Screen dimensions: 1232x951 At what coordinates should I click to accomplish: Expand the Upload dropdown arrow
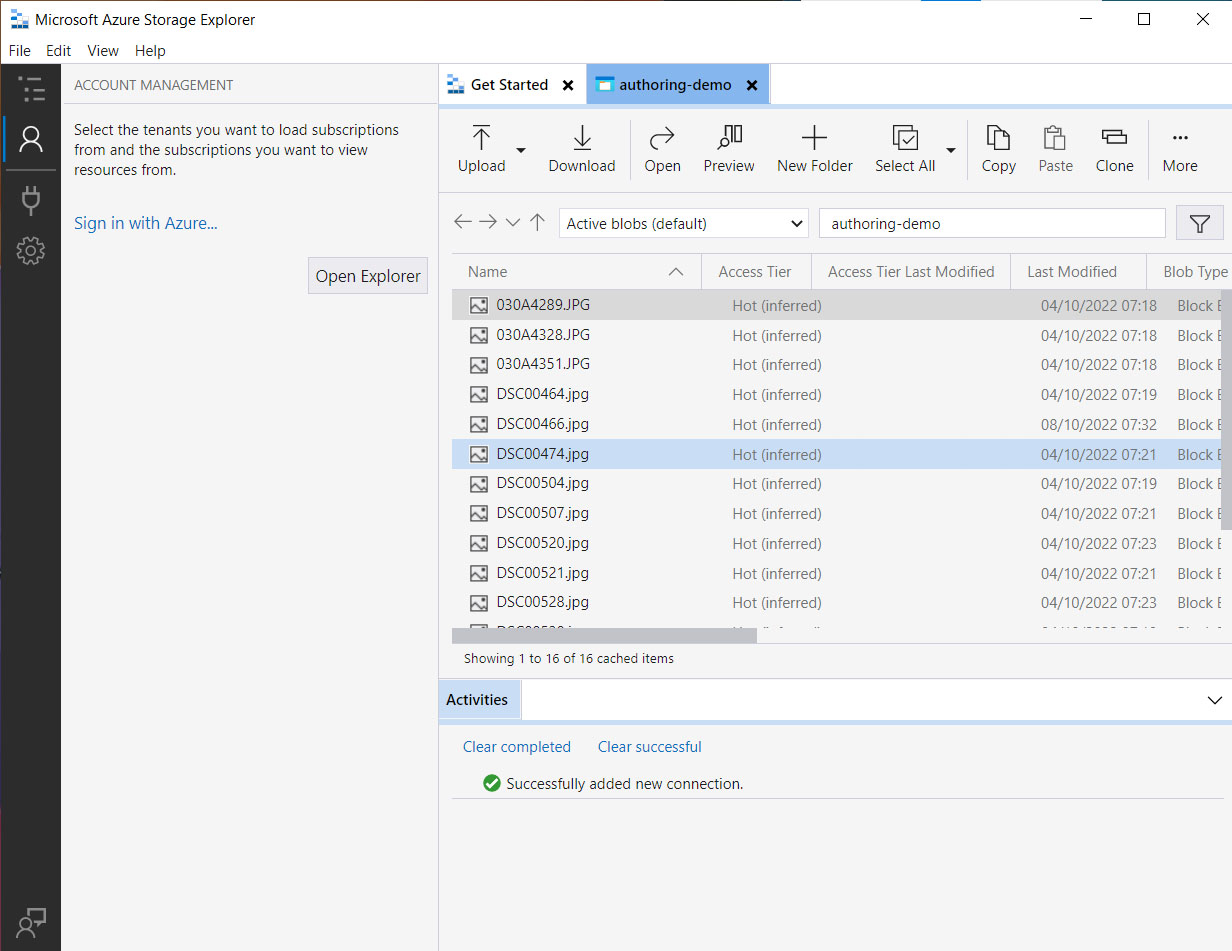[521, 150]
